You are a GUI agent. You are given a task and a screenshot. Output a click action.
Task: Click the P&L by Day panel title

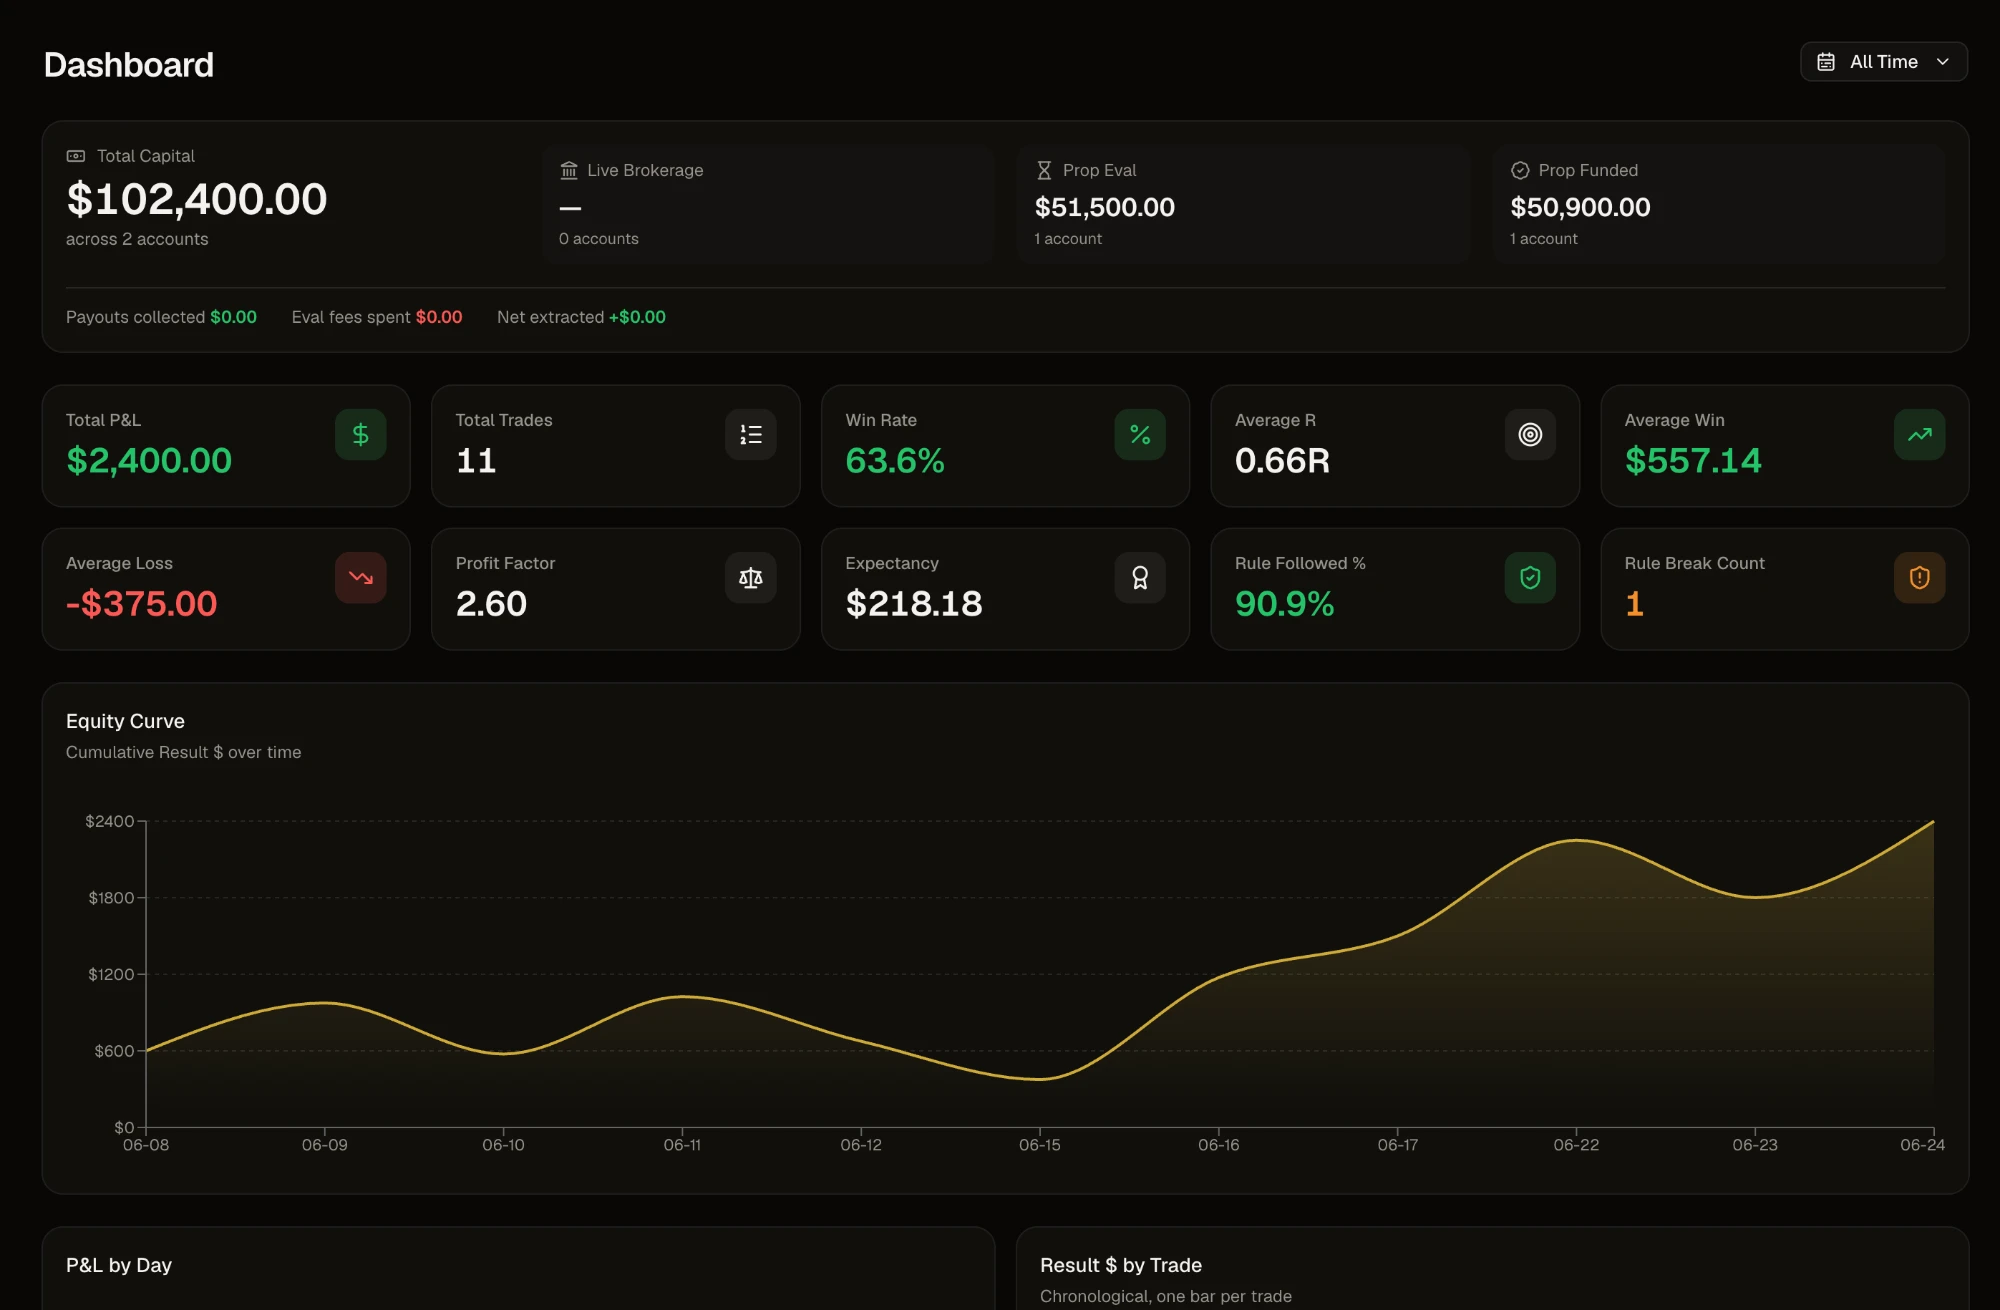119,1265
